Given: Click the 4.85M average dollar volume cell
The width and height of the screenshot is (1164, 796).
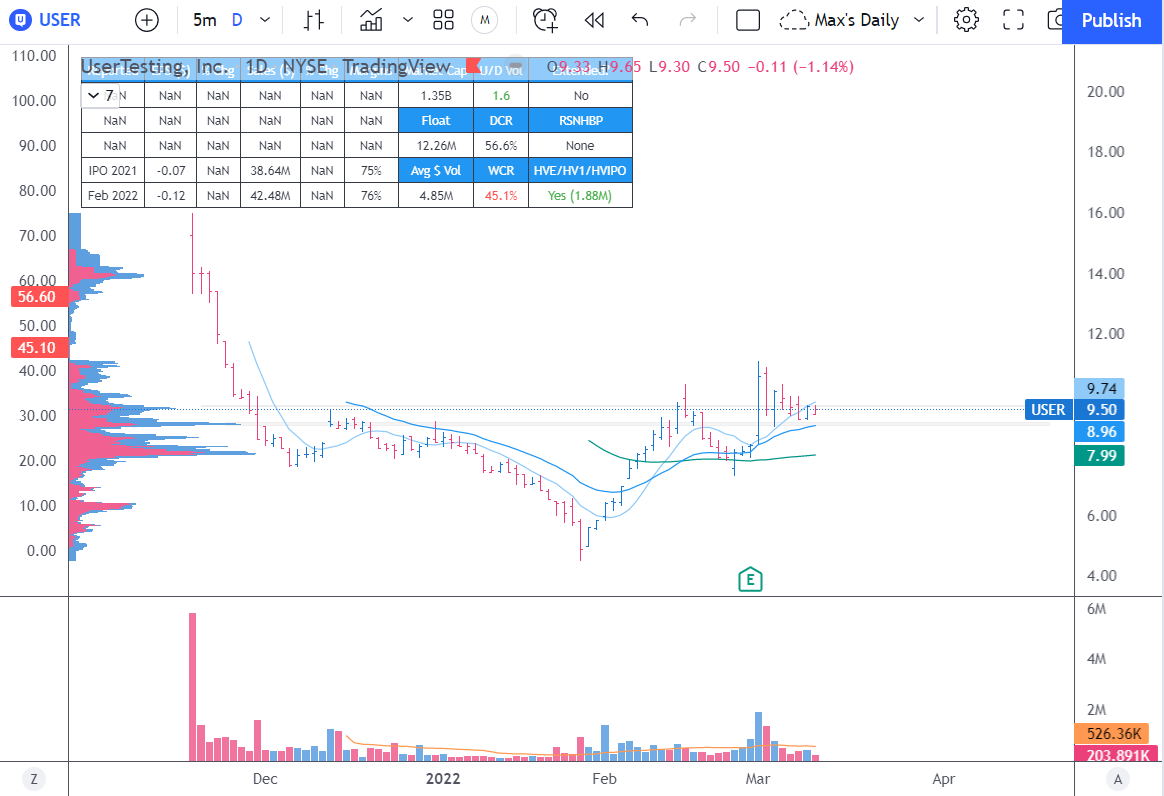Looking at the screenshot, I should click(436, 196).
